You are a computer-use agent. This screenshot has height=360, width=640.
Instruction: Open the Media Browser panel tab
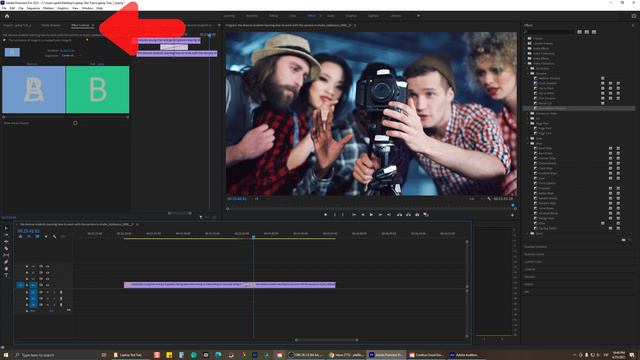51,25
